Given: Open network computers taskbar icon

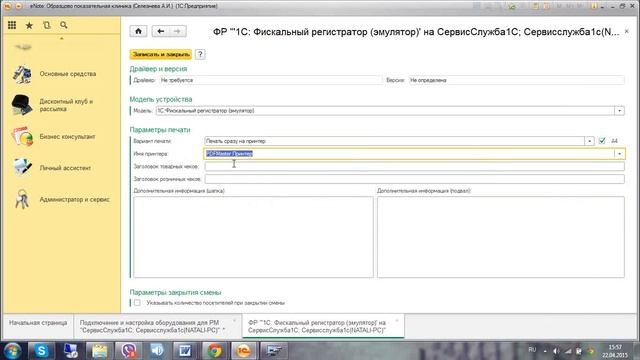Looking at the screenshot, I should pos(70,351).
